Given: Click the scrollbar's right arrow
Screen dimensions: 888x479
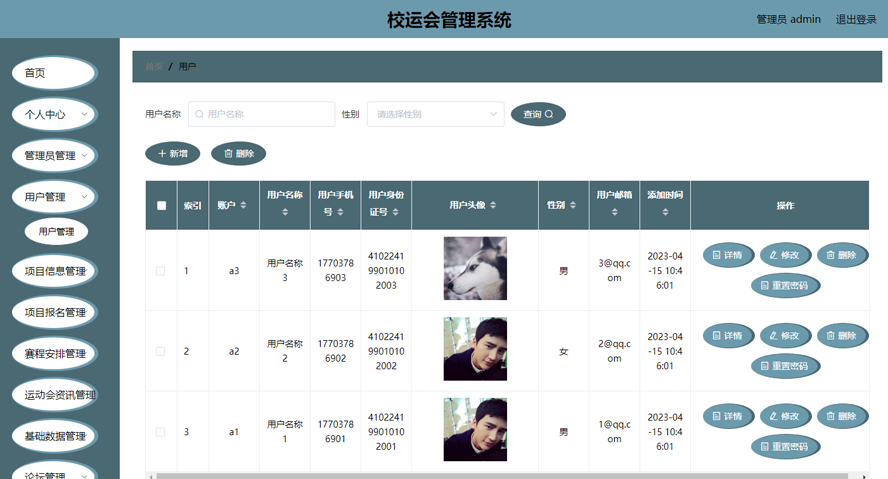Looking at the screenshot, I should 864,476.
